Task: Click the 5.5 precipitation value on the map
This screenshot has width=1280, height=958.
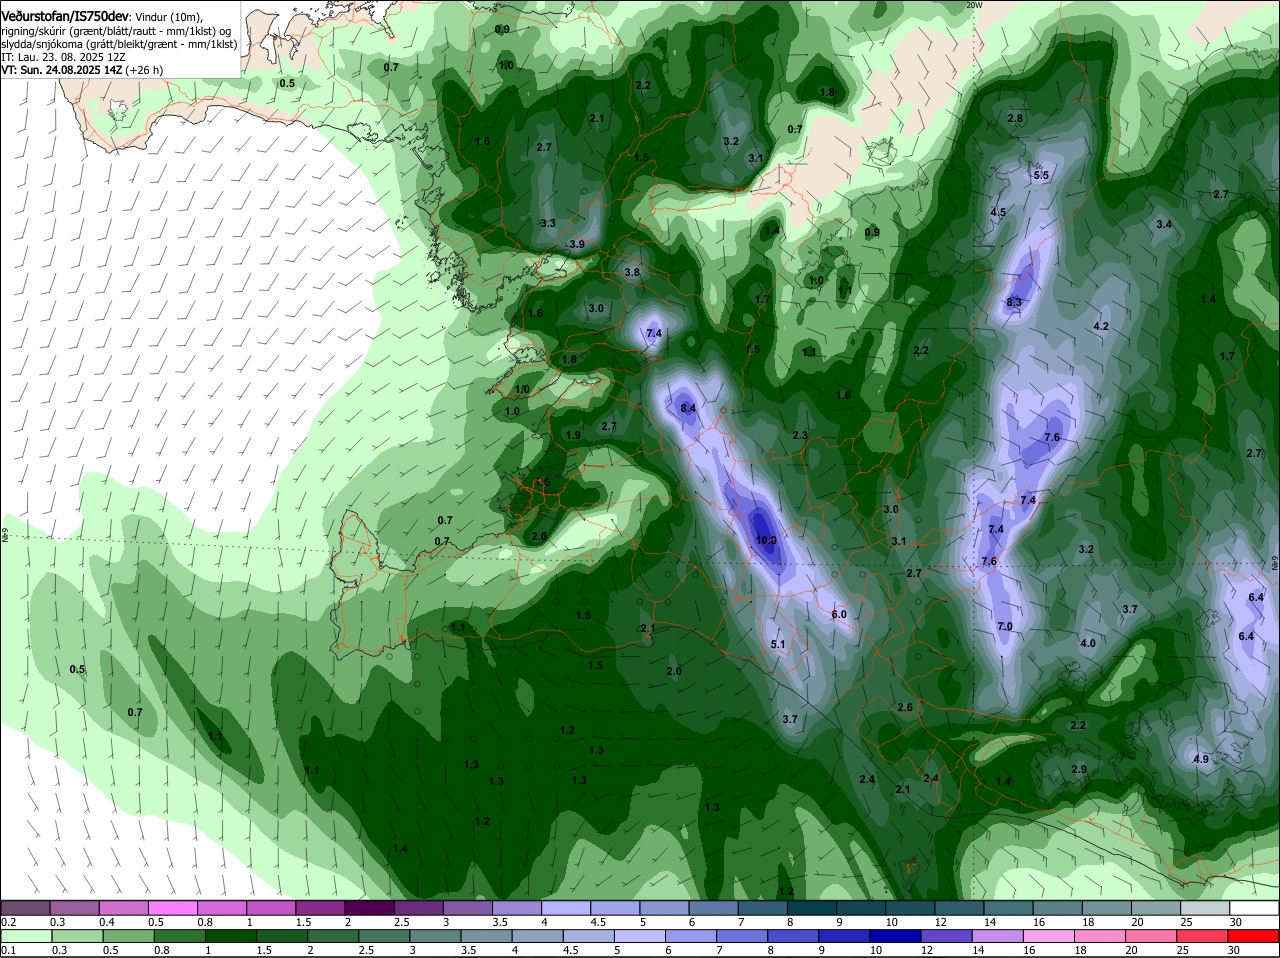Action: (x=1041, y=176)
